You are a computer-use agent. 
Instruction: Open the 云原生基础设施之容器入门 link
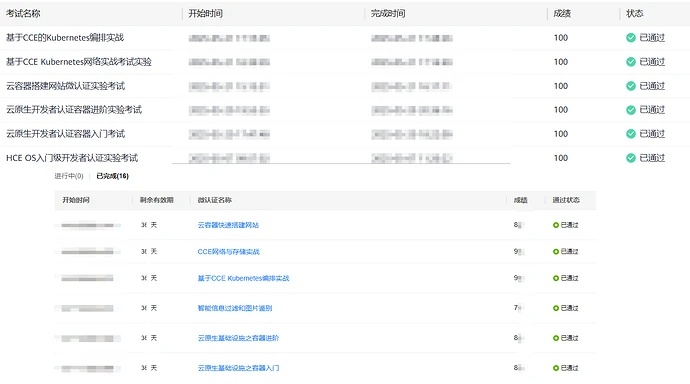(238, 368)
